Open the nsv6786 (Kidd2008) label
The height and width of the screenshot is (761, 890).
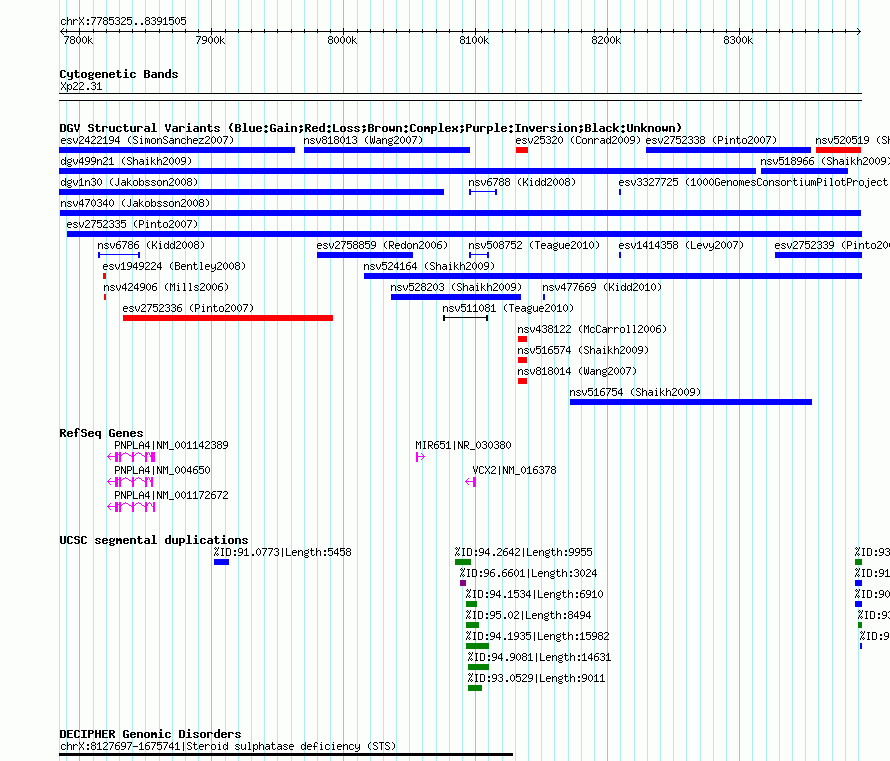coord(151,245)
